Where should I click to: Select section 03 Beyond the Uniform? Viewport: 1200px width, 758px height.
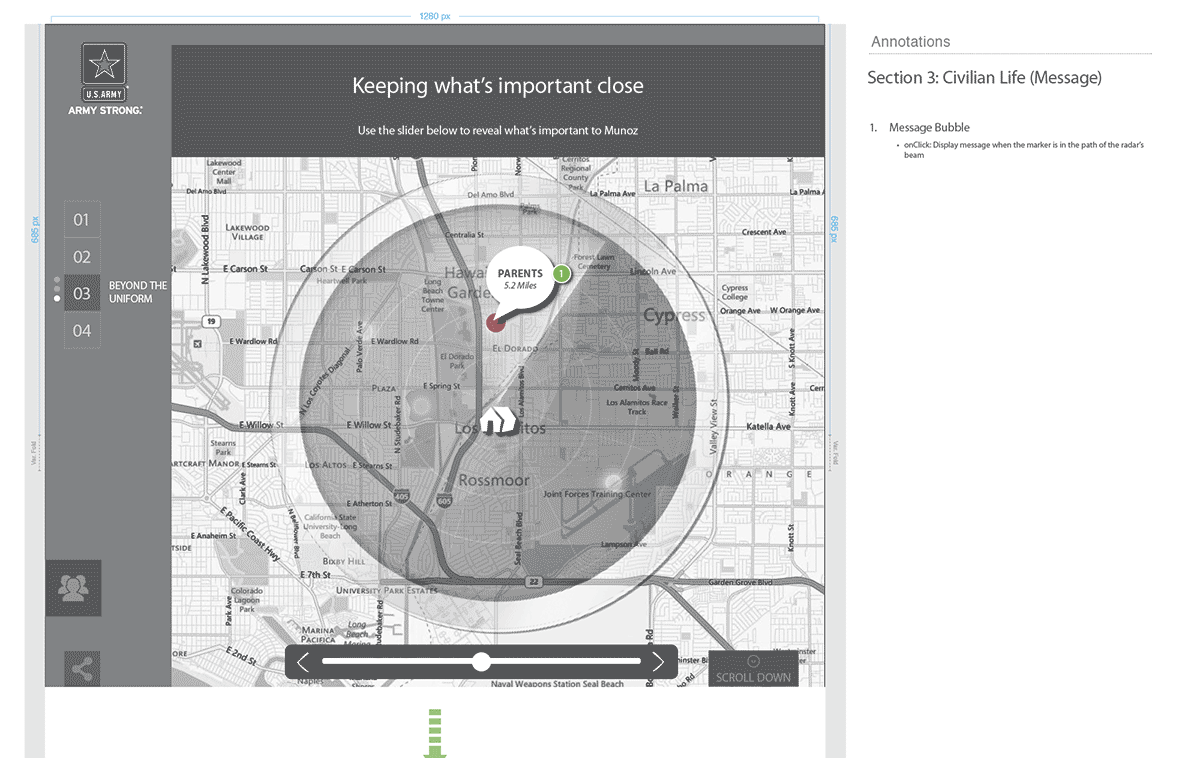click(x=82, y=293)
